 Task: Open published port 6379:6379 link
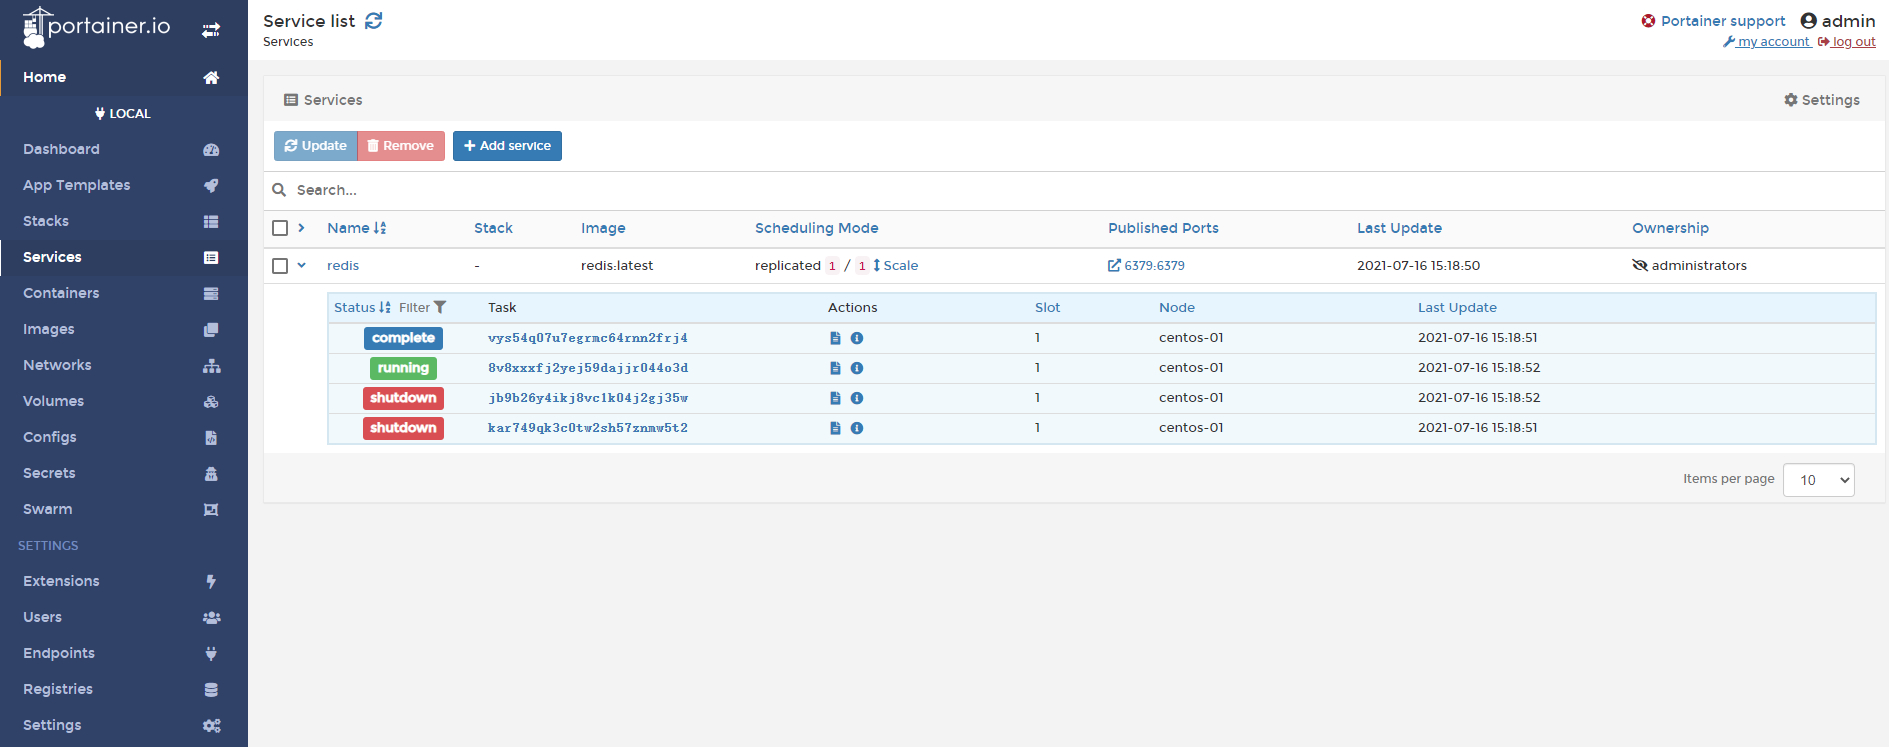[1146, 265]
